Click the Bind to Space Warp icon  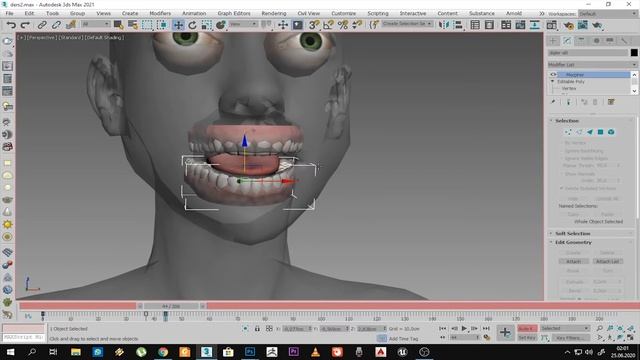pyautogui.click(x=71, y=25)
